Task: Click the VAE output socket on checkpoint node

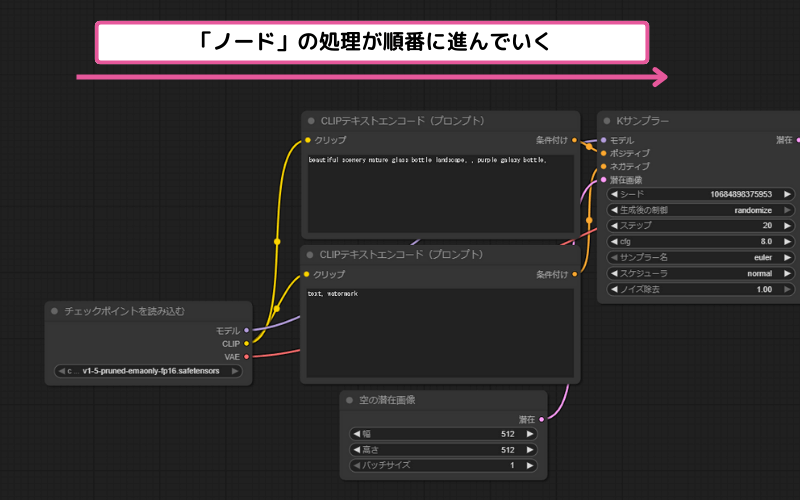Action: (246, 357)
